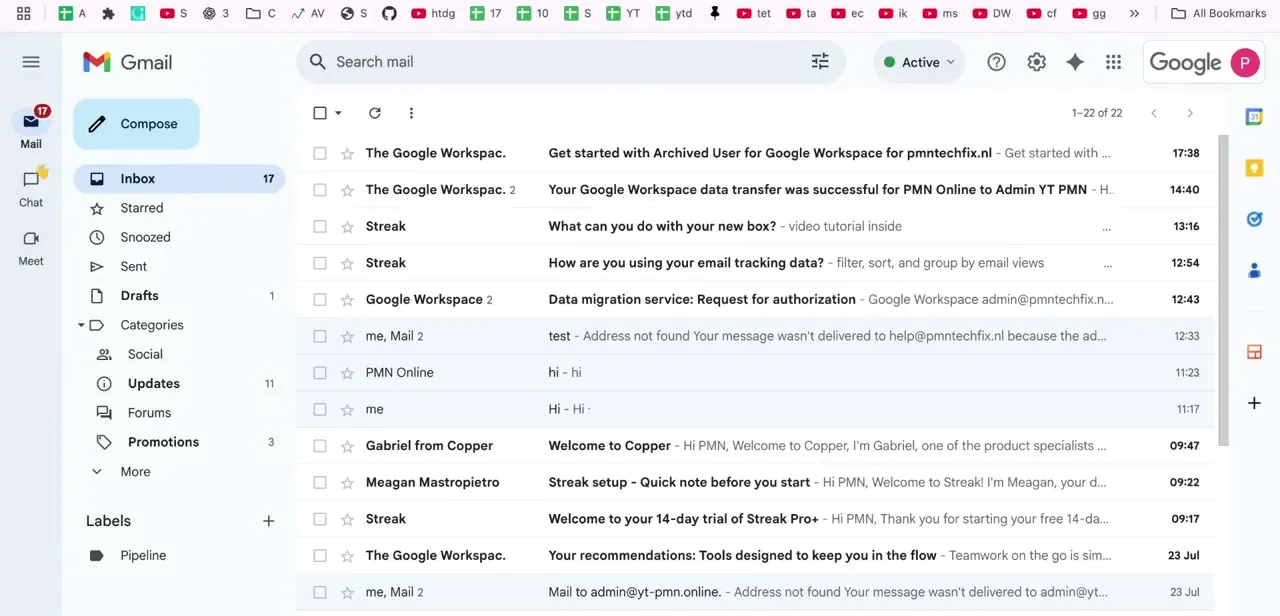
Task: Open Contacts side panel
Action: pos(1254,270)
